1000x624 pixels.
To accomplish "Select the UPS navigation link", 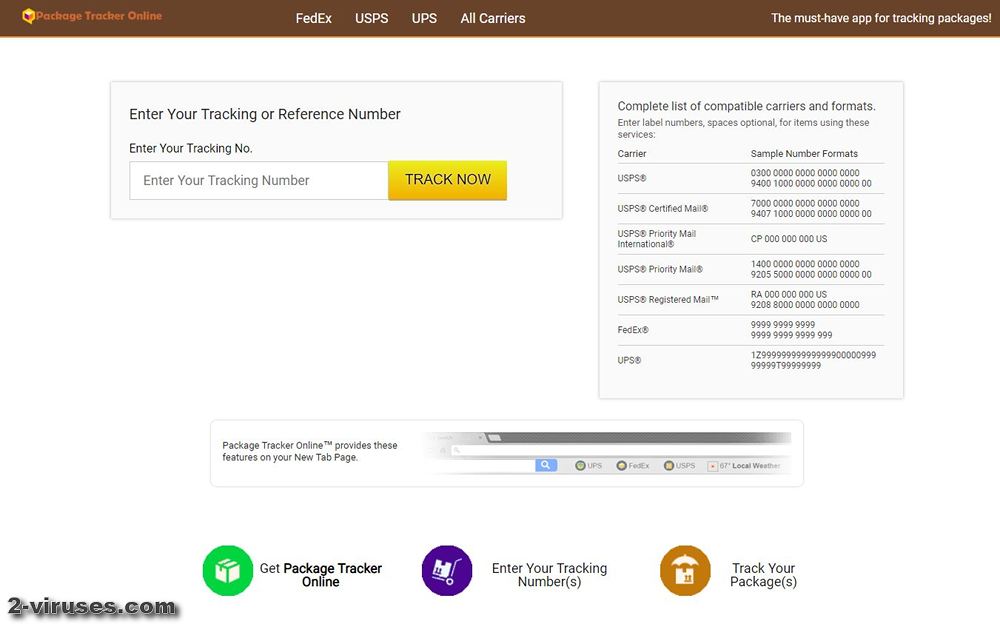I will click(x=423, y=18).
